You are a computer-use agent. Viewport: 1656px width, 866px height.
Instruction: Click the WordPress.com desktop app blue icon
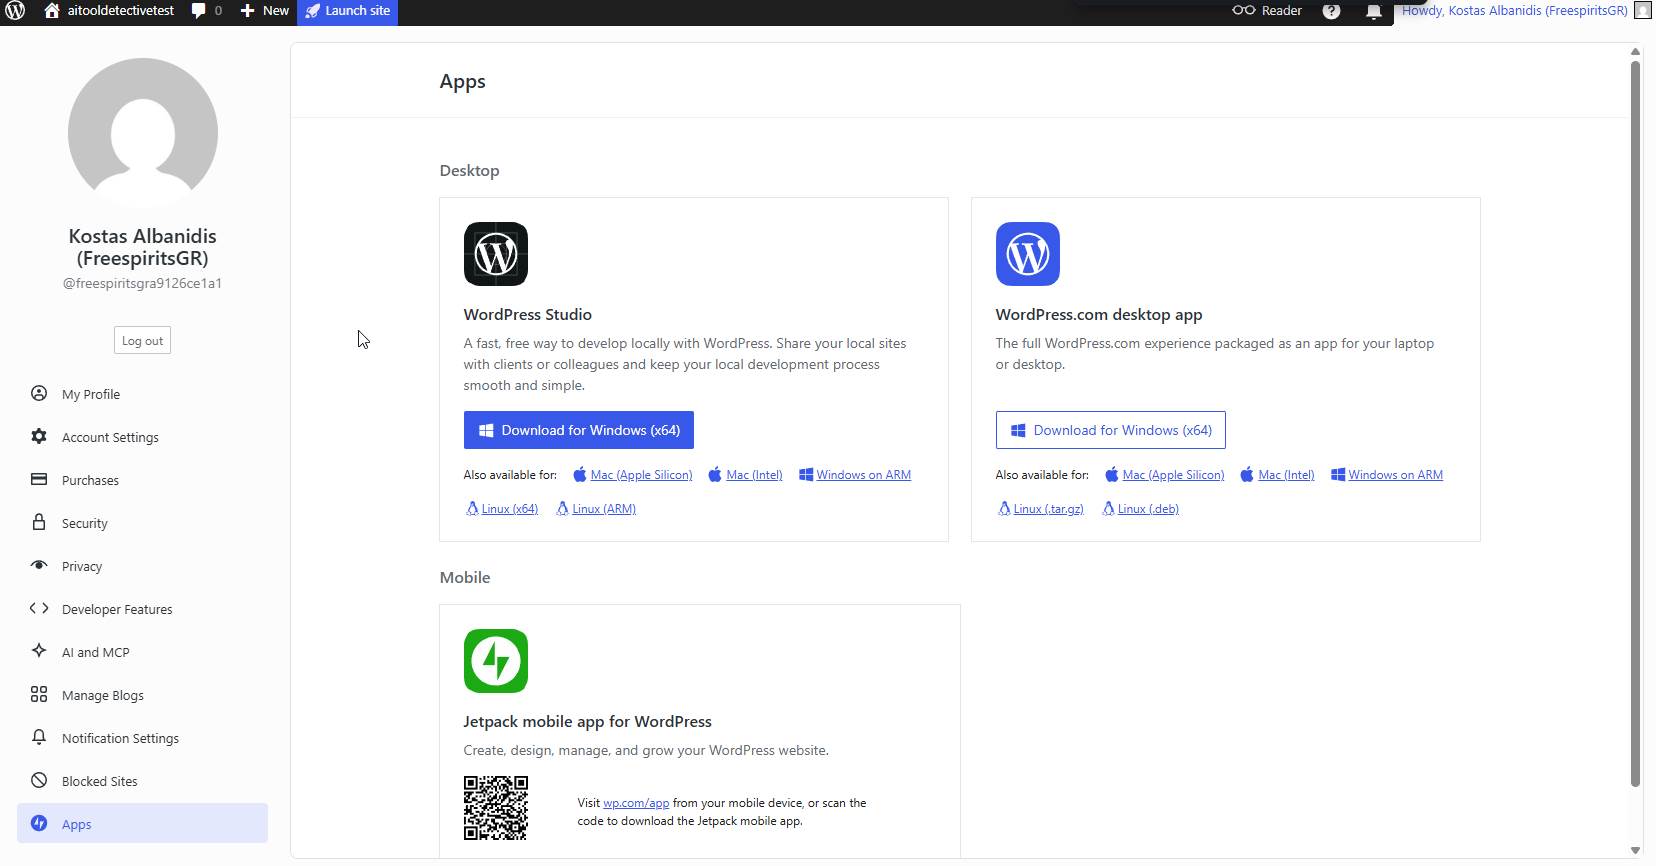(x=1028, y=254)
